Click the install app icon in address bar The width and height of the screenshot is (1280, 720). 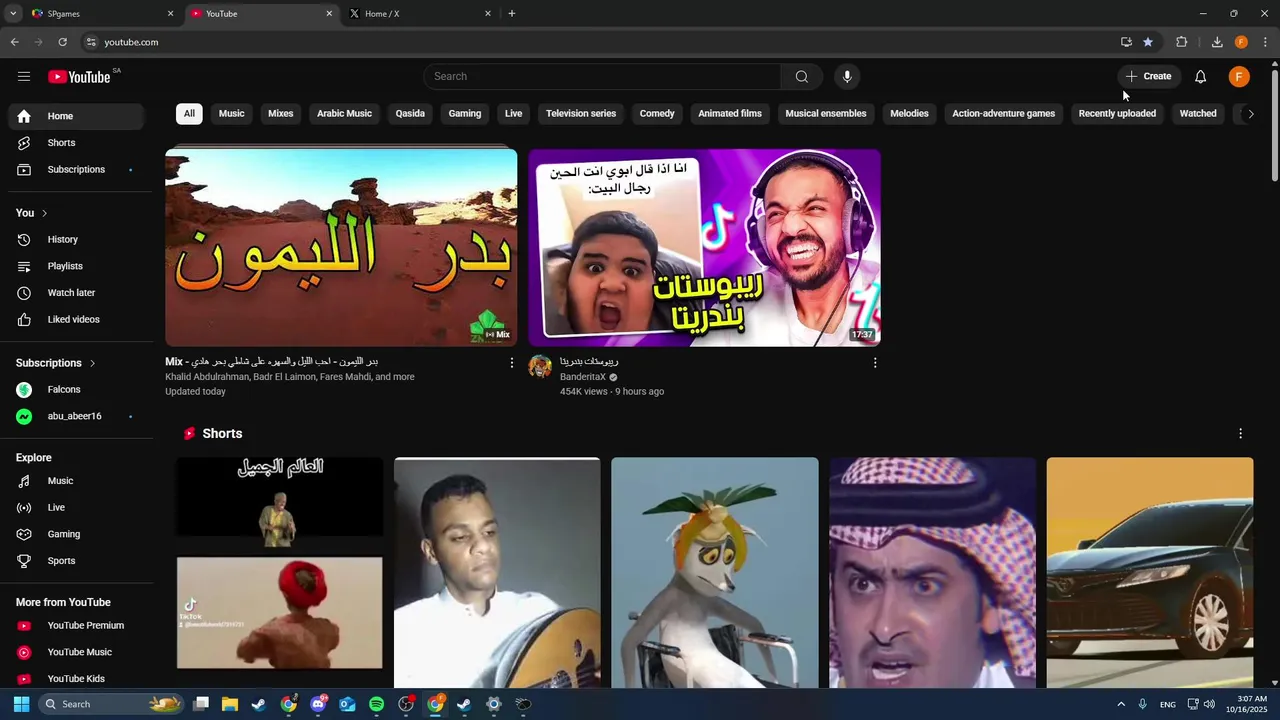pos(1126,42)
